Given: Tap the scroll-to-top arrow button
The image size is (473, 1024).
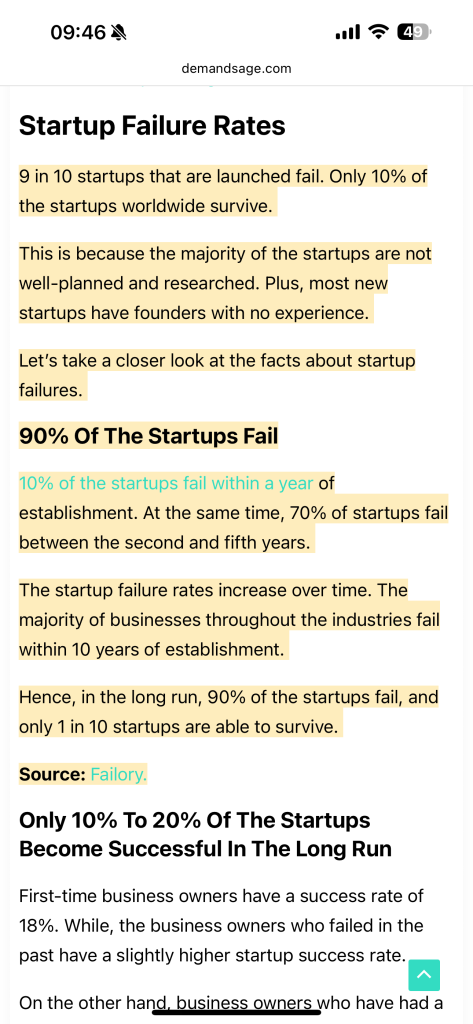Looking at the screenshot, I should coord(424,975).
